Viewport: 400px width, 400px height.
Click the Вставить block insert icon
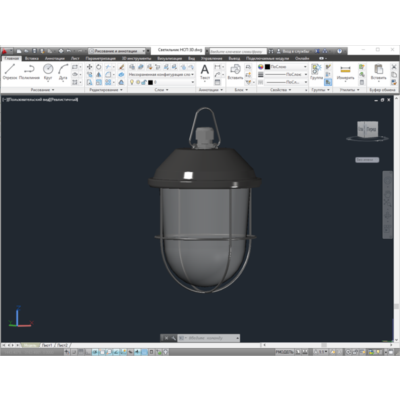coord(235,72)
